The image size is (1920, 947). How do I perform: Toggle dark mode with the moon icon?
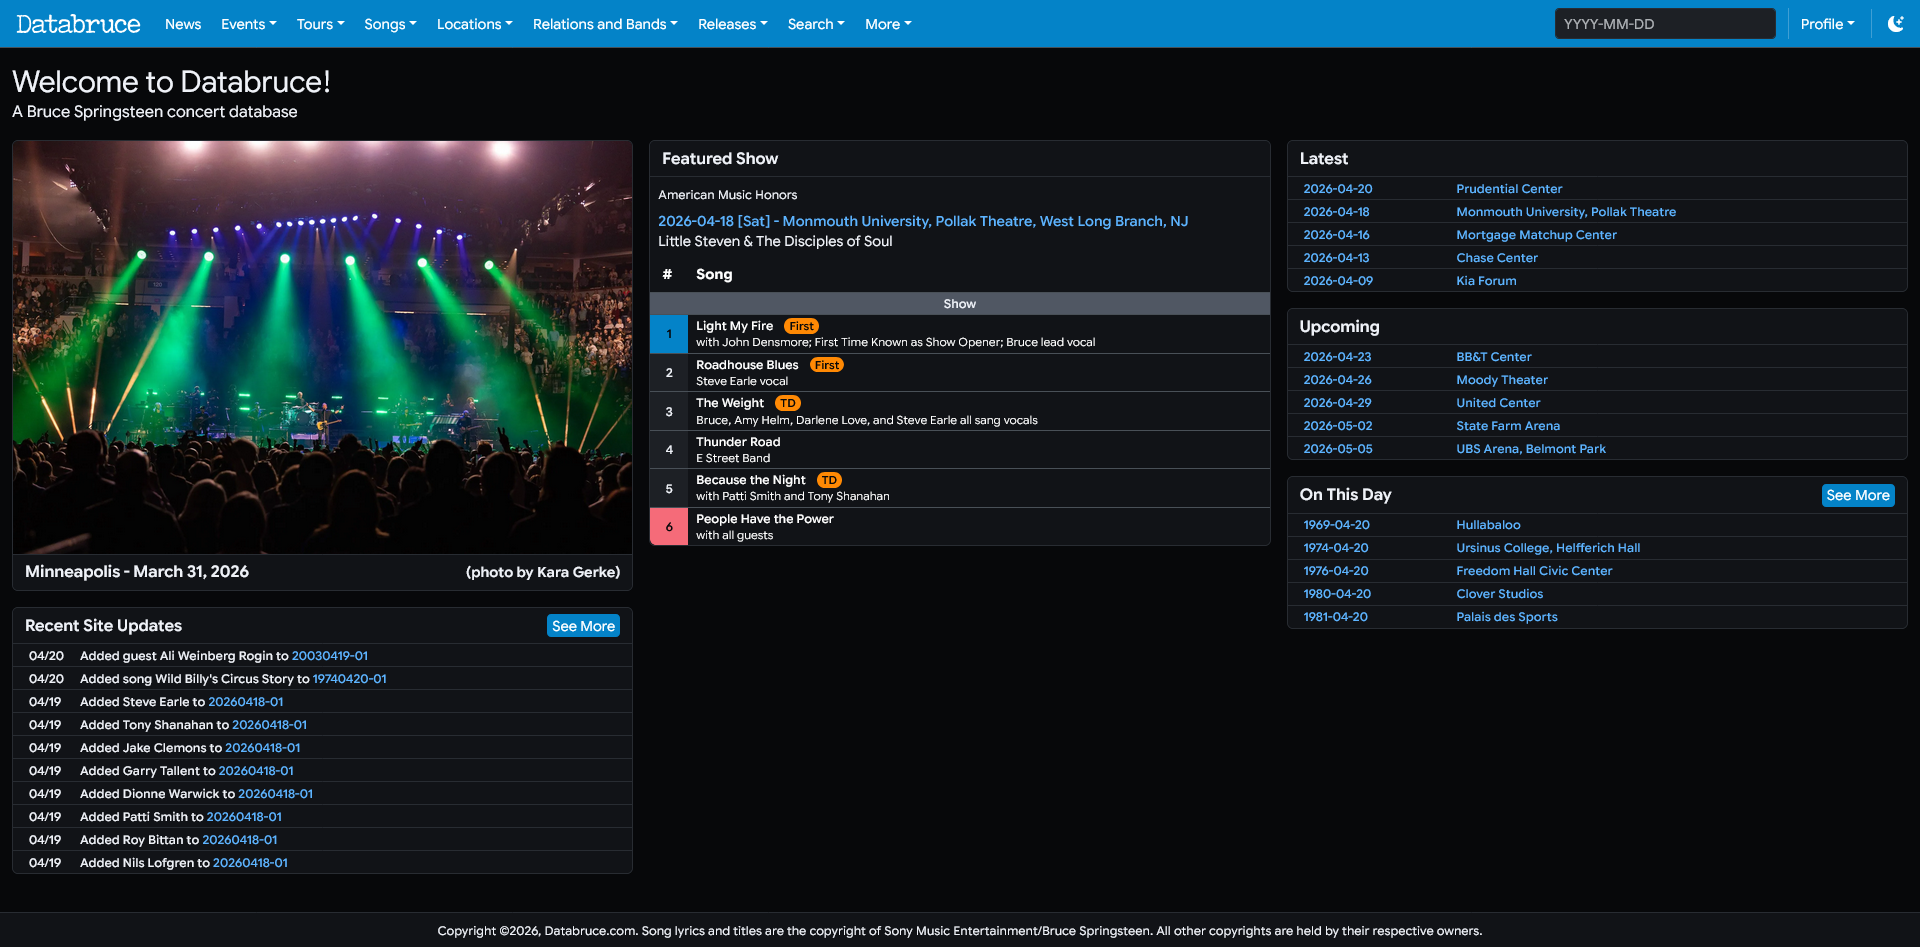click(x=1895, y=24)
